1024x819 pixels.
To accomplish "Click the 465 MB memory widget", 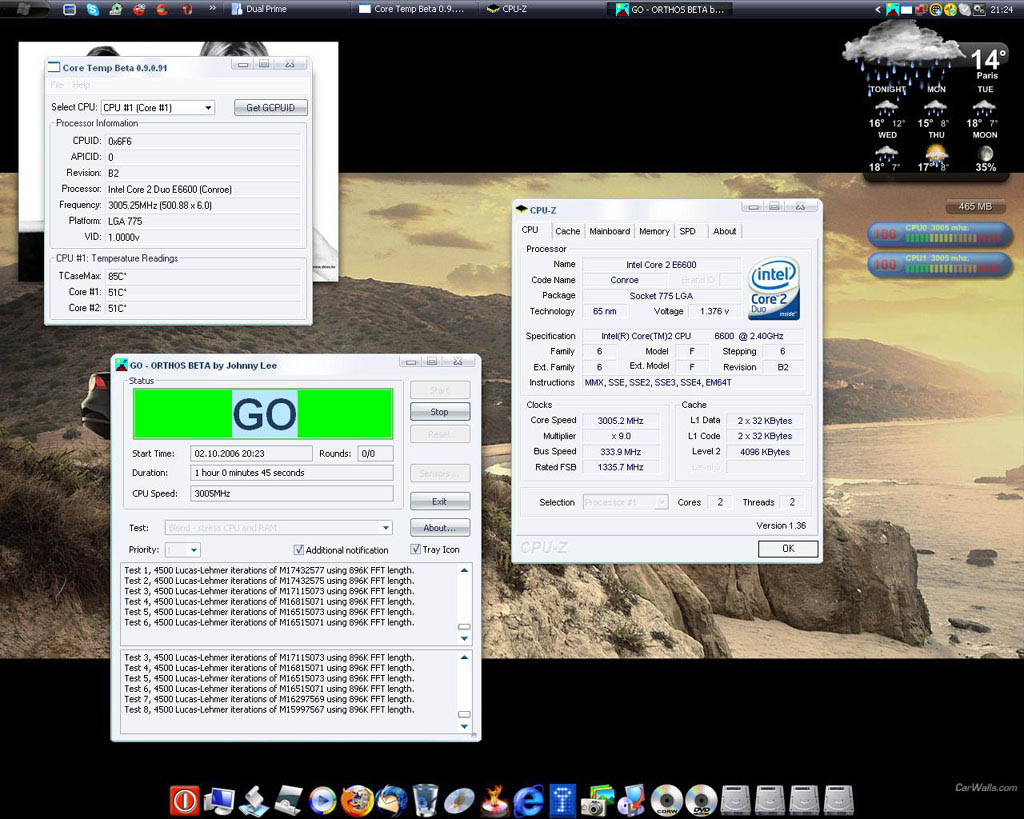I will point(975,206).
